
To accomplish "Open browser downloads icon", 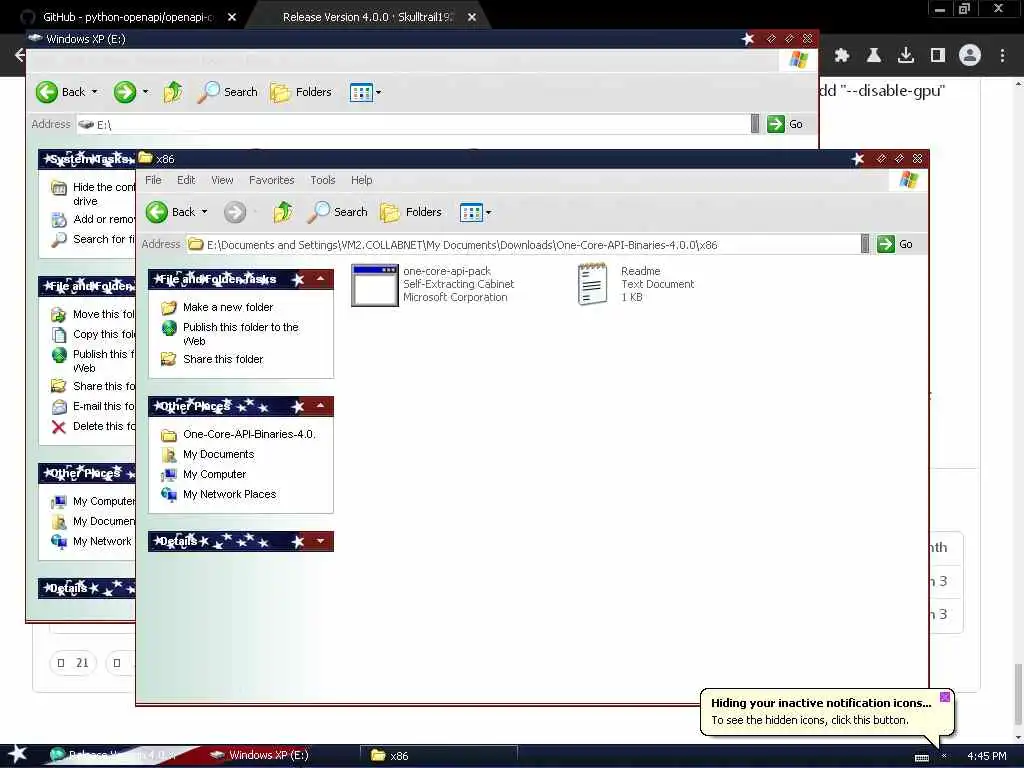I will [x=906, y=56].
